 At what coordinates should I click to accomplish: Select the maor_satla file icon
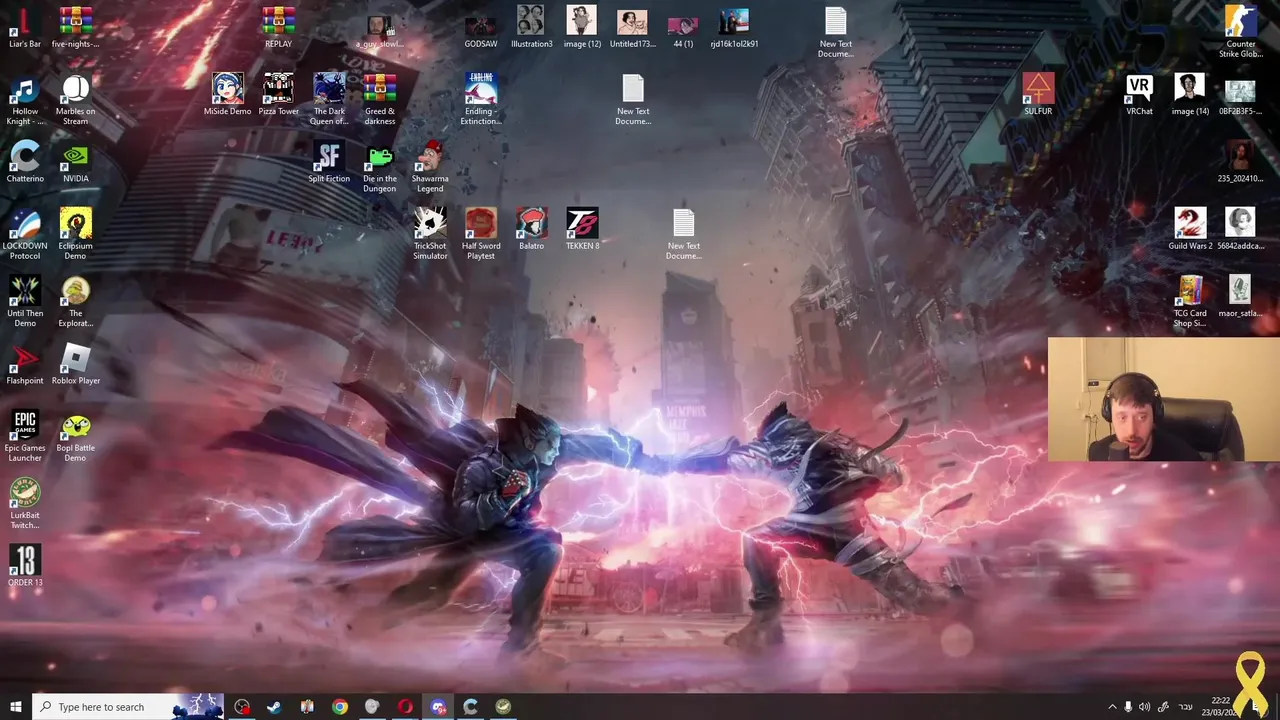coord(1240,295)
